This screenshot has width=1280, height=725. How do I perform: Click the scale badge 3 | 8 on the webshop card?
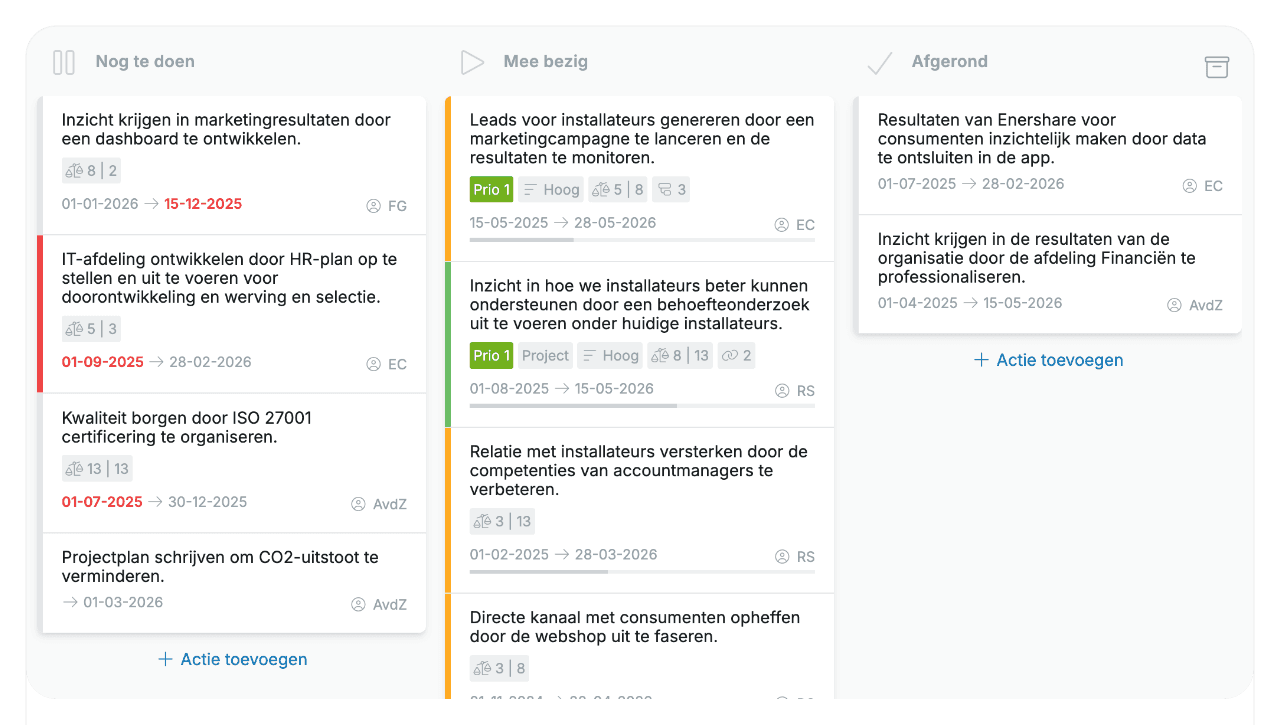coord(499,669)
